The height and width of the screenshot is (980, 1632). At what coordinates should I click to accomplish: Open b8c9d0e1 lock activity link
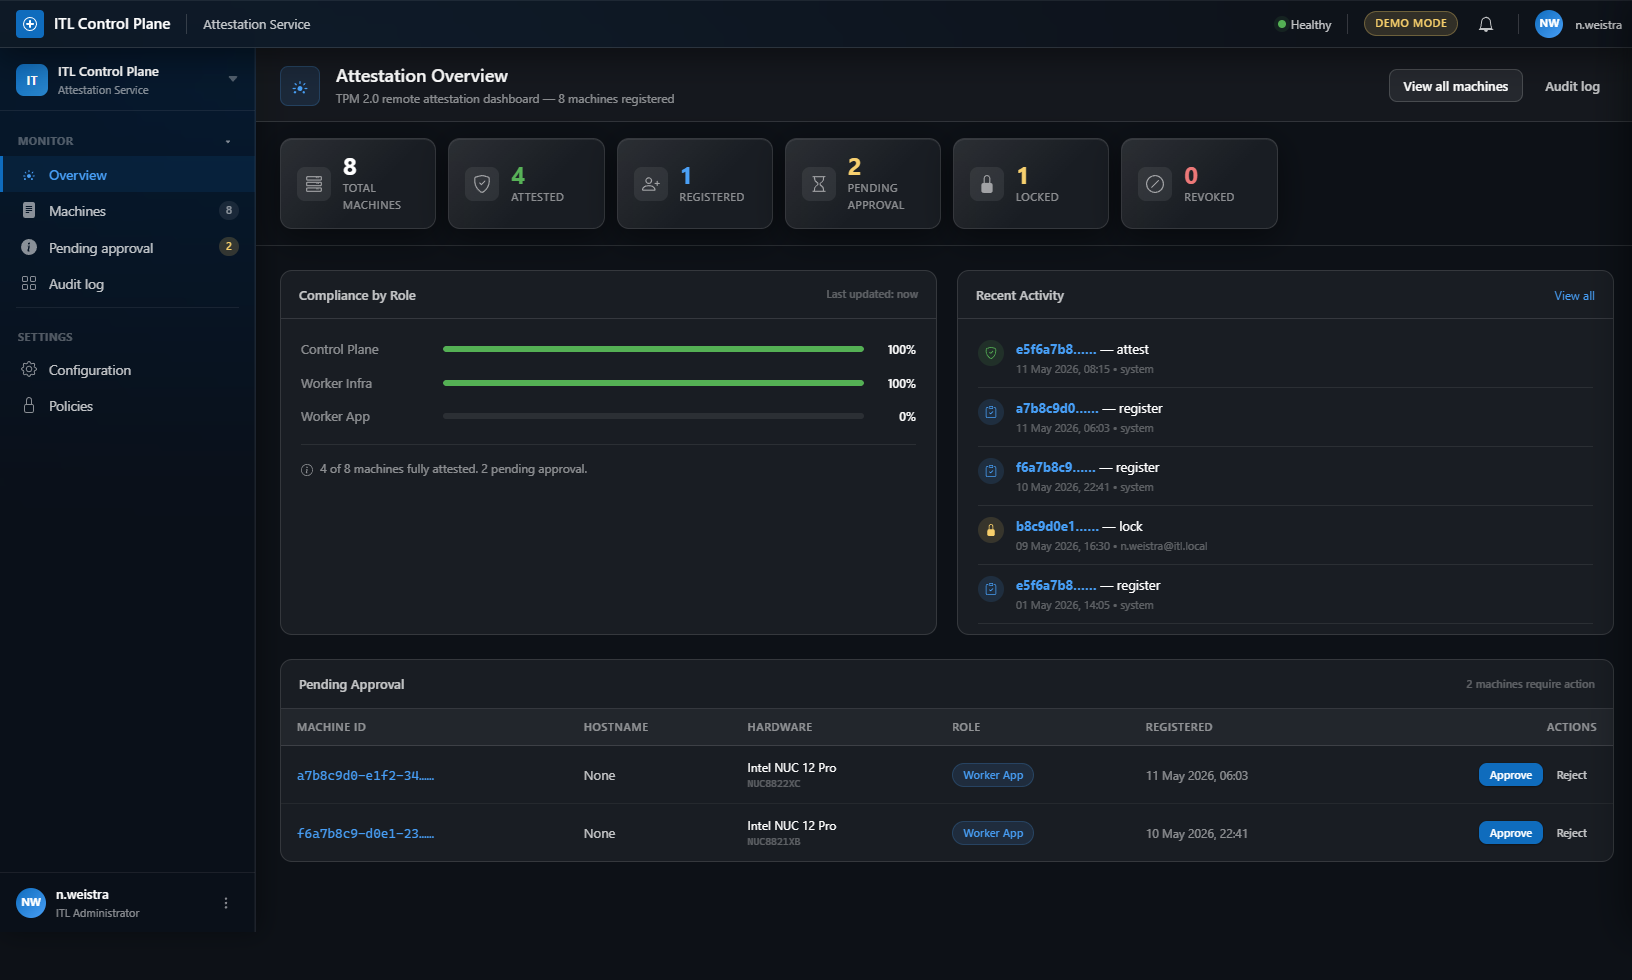point(1057,526)
